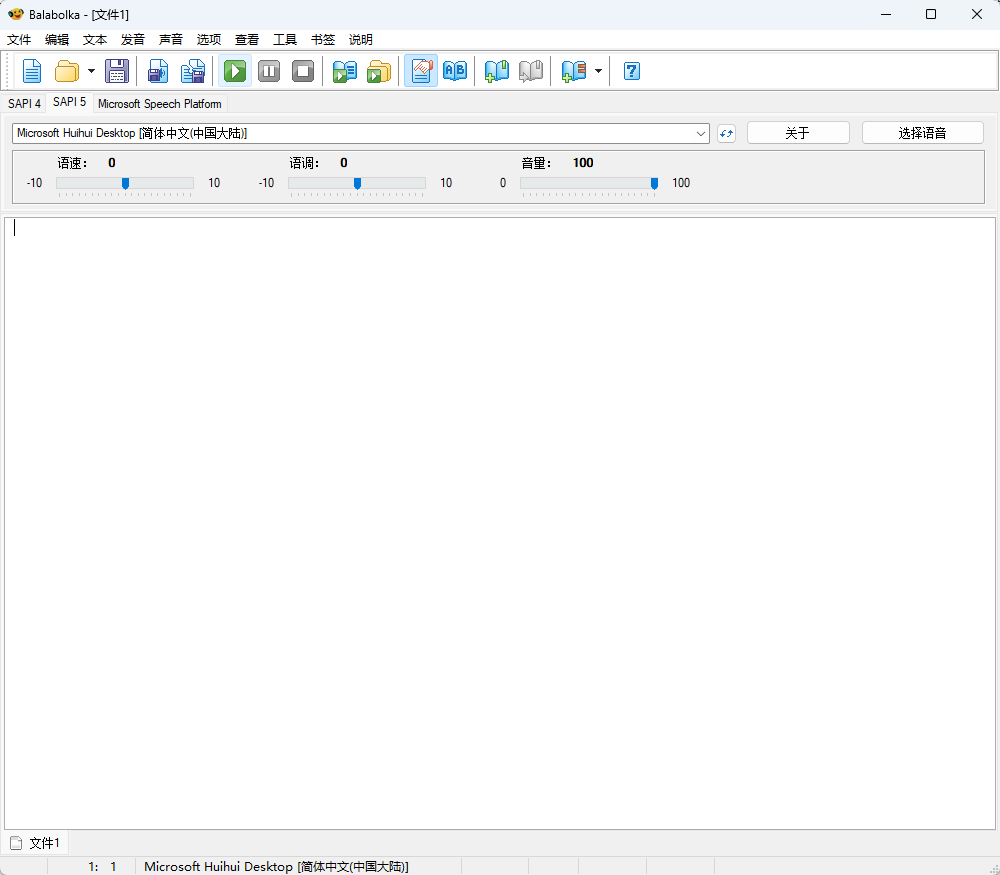Open the 文本 menu
The width and height of the screenshot is (1000, 875).
pos(95,40)
